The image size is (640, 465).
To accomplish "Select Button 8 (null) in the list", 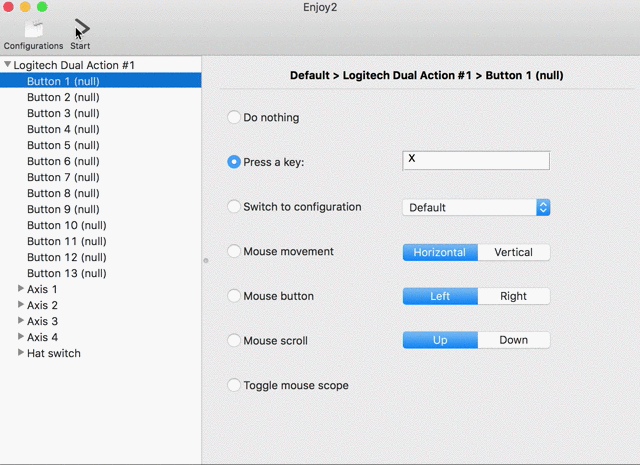I will coord(100,193).
